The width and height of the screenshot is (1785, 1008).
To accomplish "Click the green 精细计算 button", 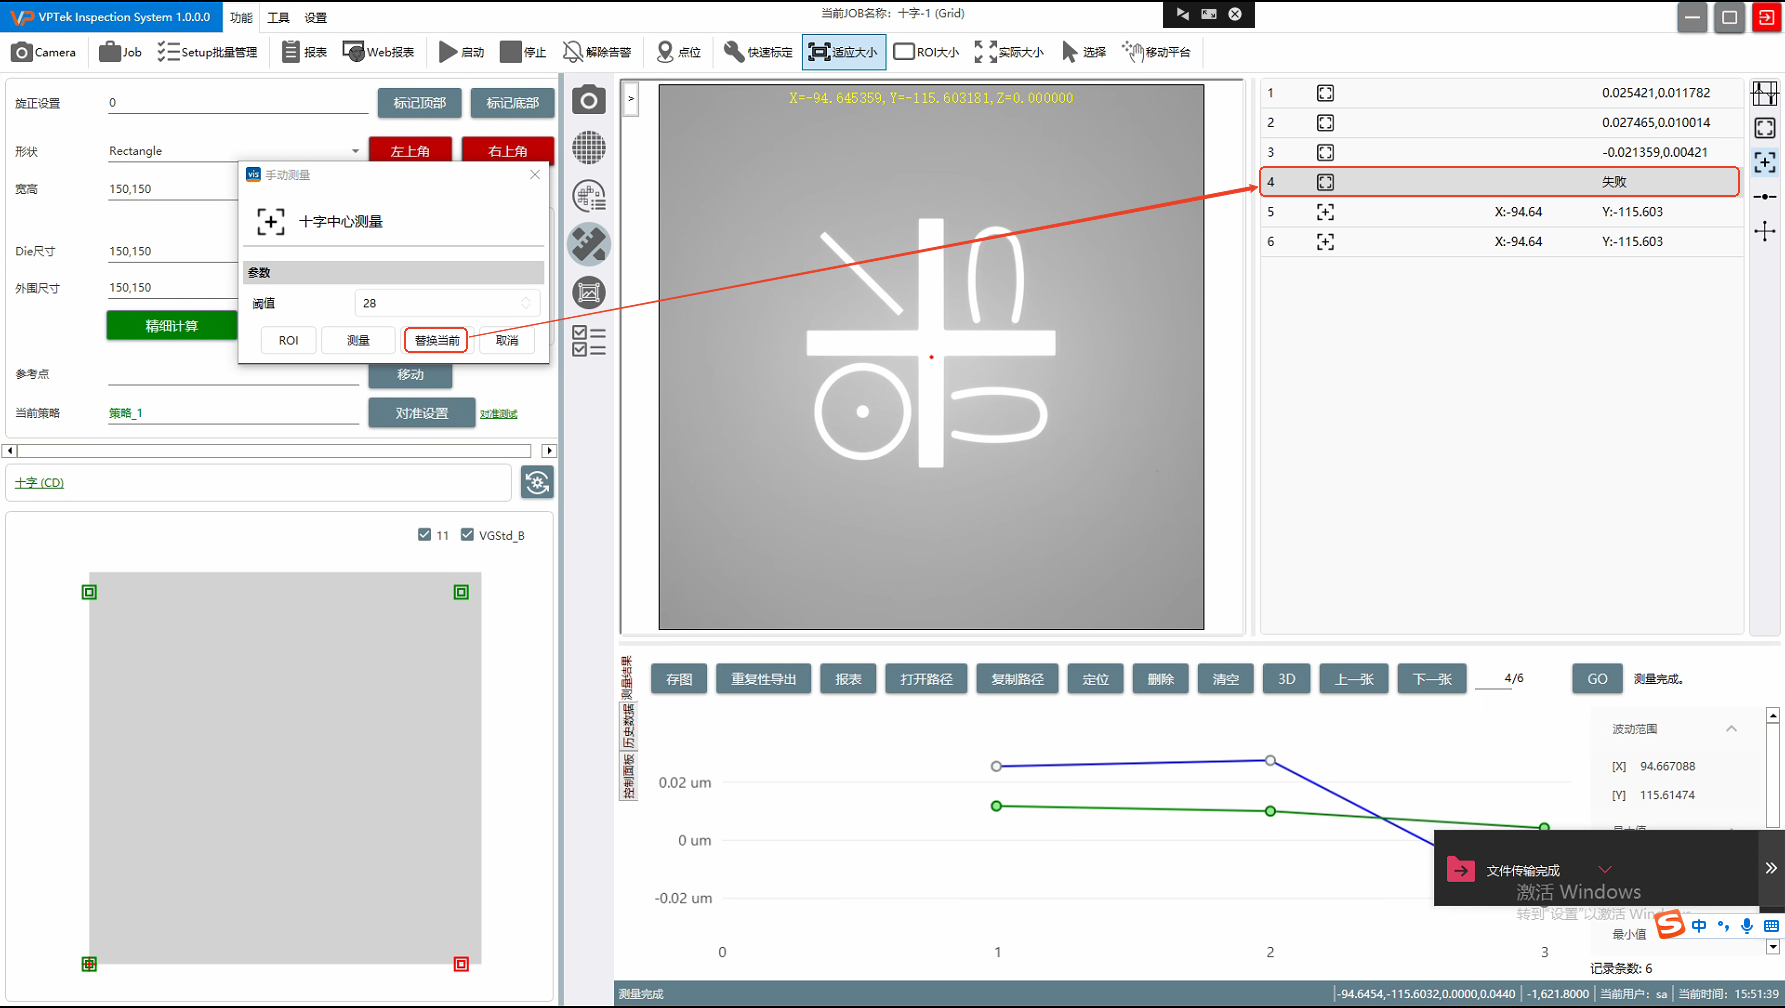I will click(172, 326).
